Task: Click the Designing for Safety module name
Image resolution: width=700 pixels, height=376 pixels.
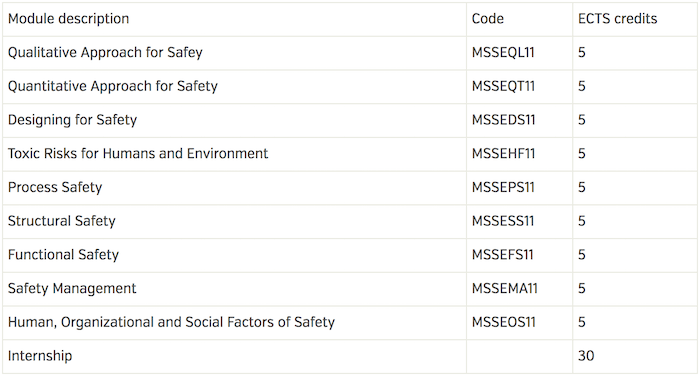Action: 72,120
